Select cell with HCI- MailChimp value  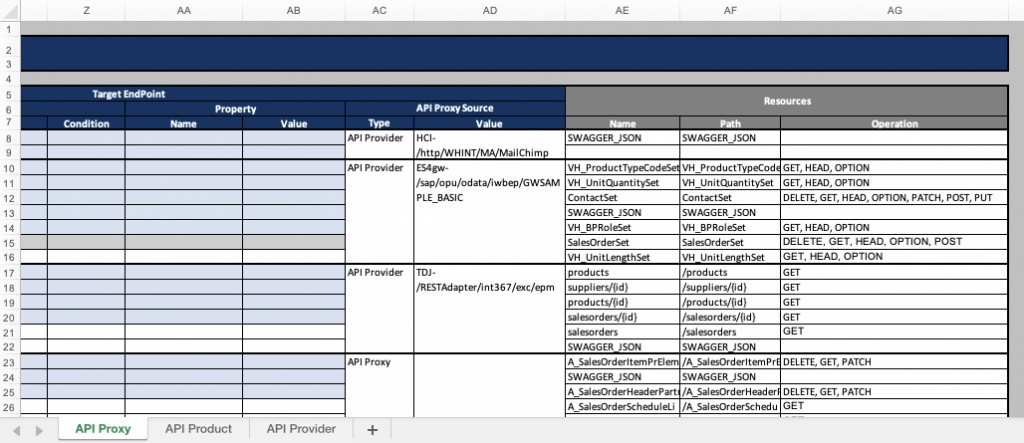(489, 144)
